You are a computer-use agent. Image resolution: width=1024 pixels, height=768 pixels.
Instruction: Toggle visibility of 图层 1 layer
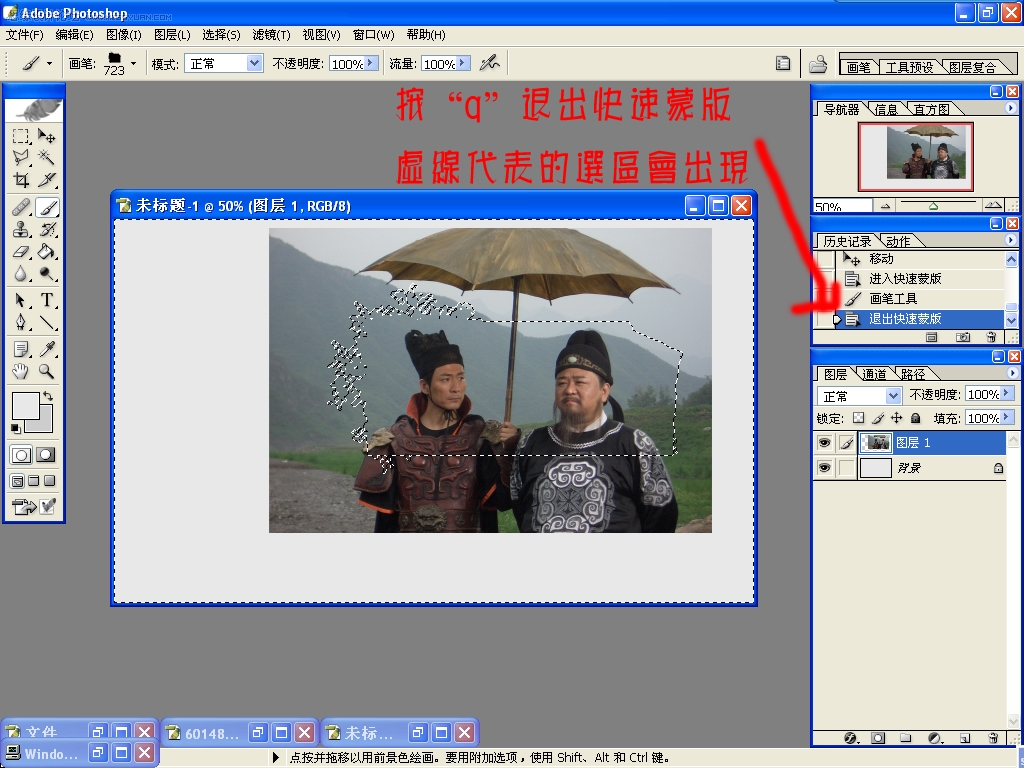click(824, 443)
